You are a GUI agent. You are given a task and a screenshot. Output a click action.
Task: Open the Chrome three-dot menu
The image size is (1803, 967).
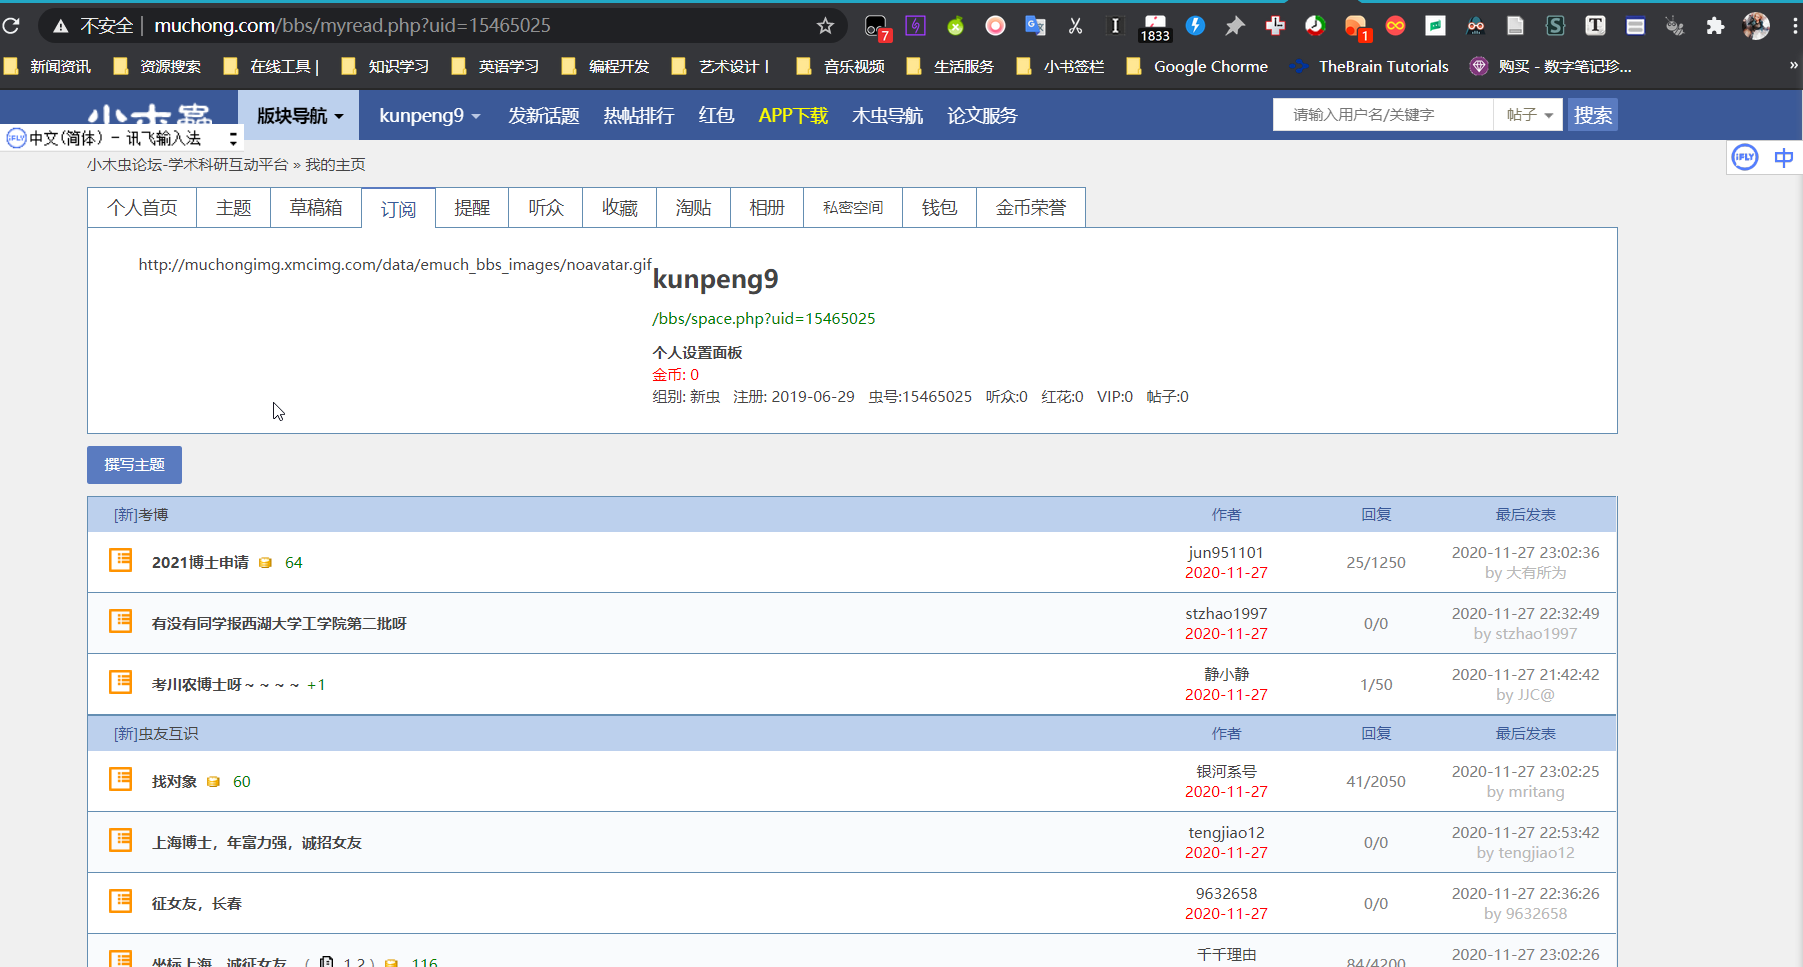point(1795,26)
